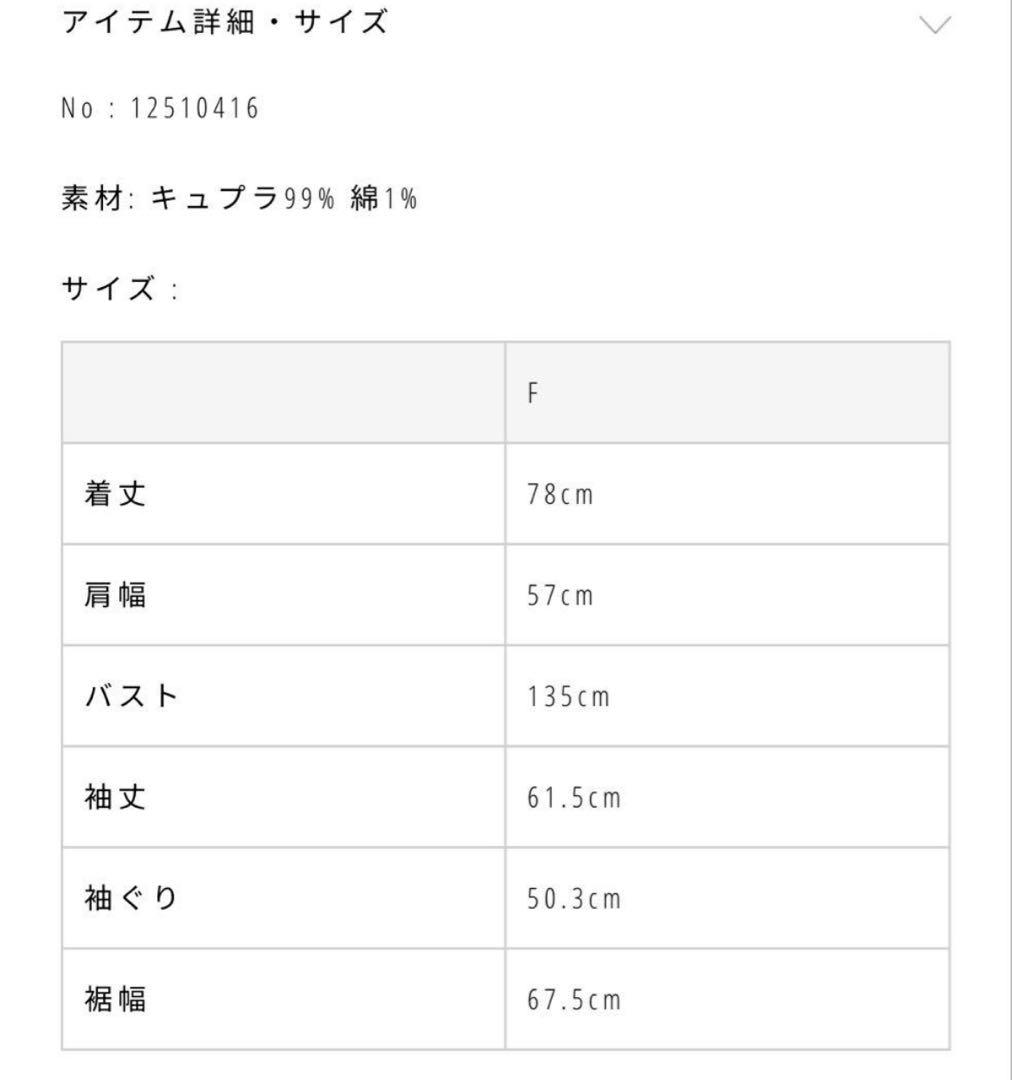Viewport: 1012px width, 1080px height.
Task: Click the 袖丈 row label
Action: point(116,797)
